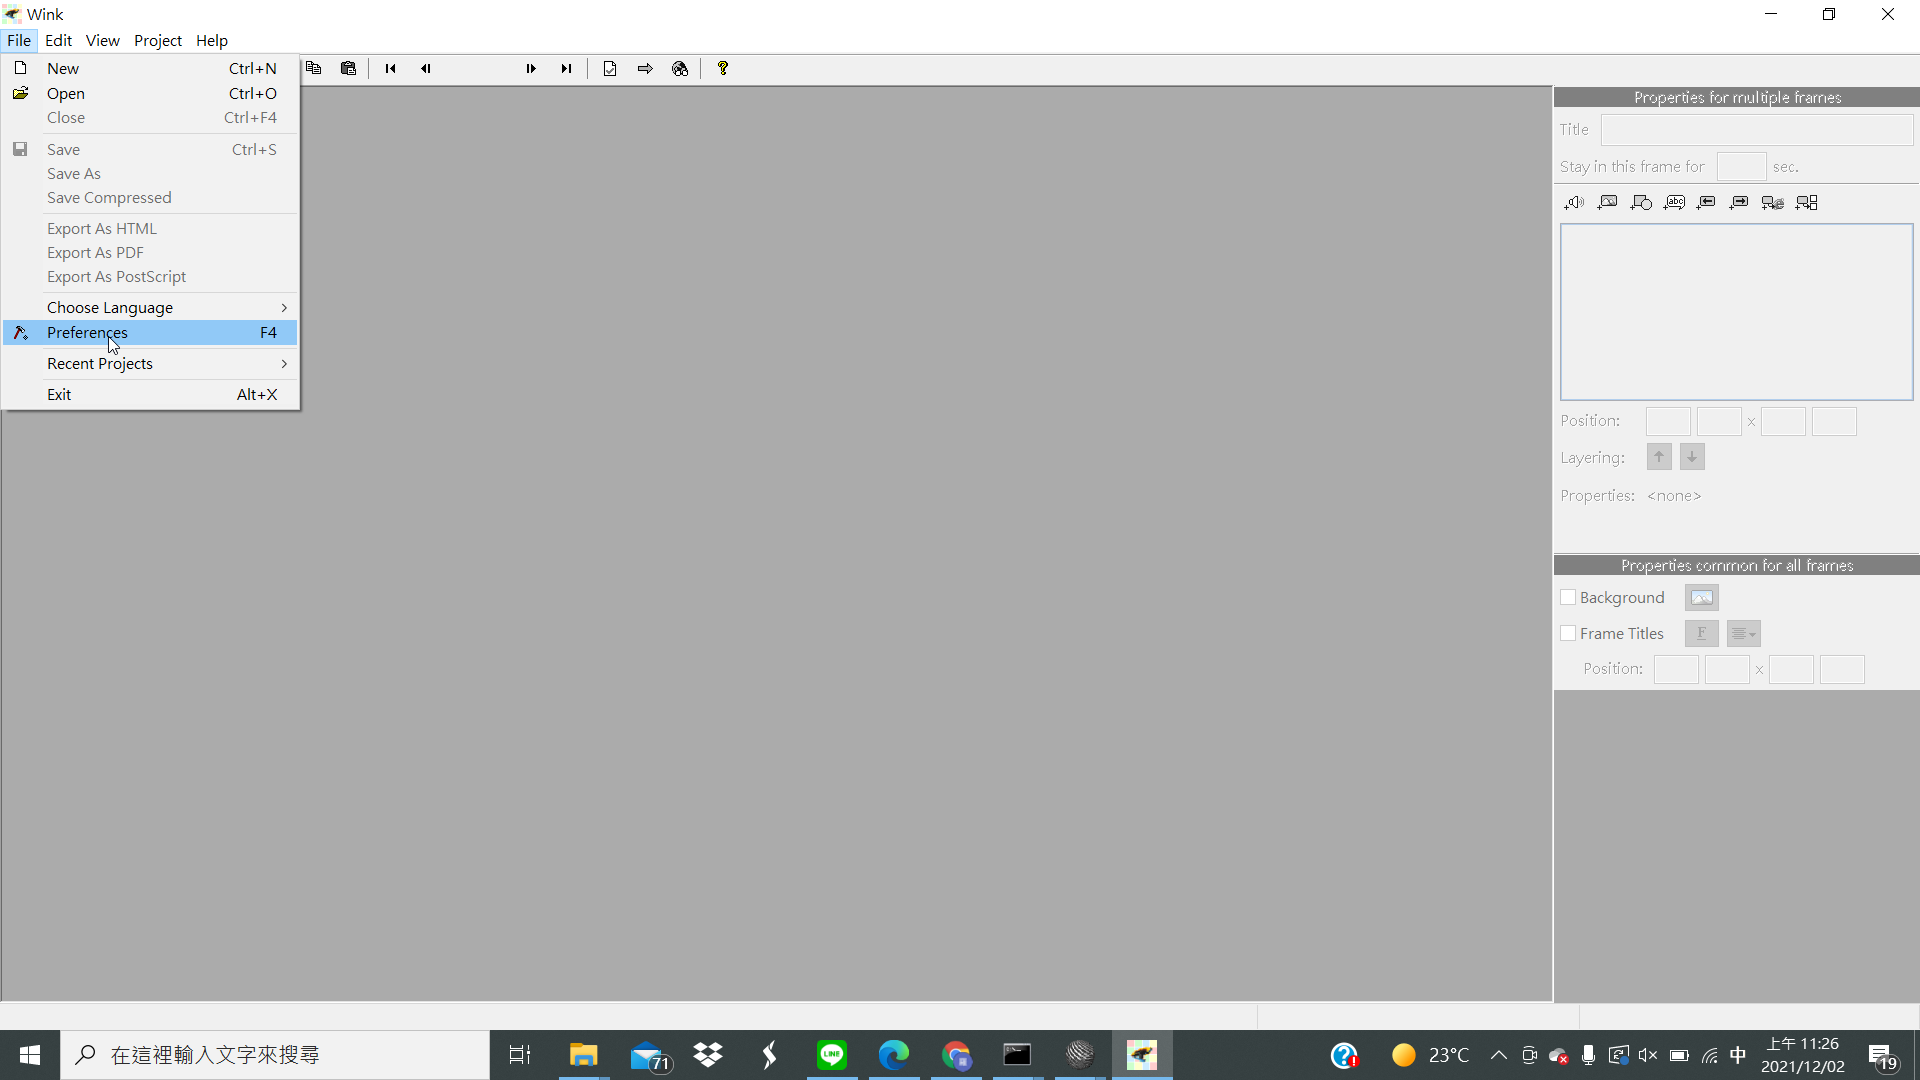Click the taskbar search box
The image size is (1920, 1080).
[x=275, y=1055]
